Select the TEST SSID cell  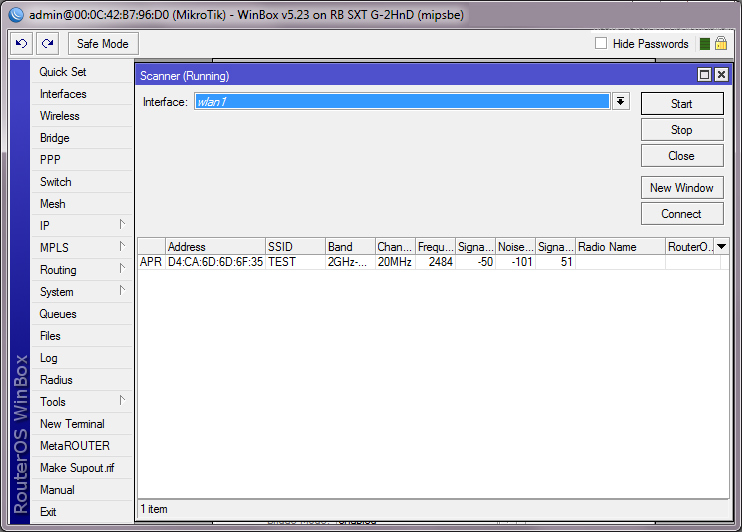point(295,262)
